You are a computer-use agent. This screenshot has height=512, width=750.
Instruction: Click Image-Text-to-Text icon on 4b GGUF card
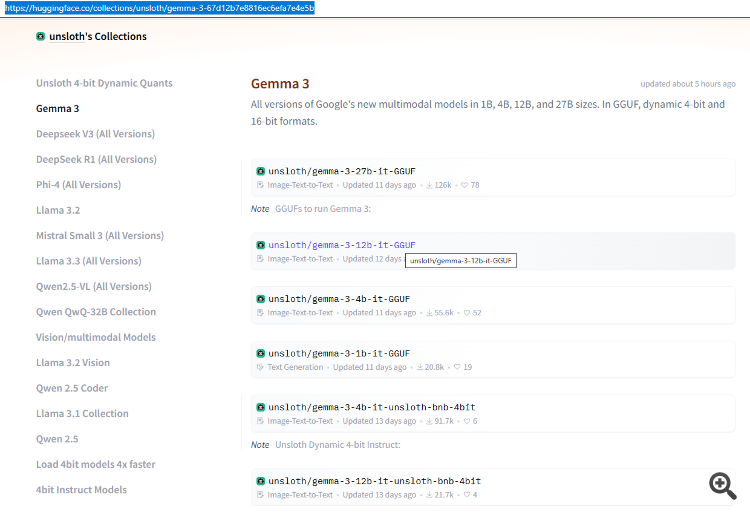click(260, 313)
